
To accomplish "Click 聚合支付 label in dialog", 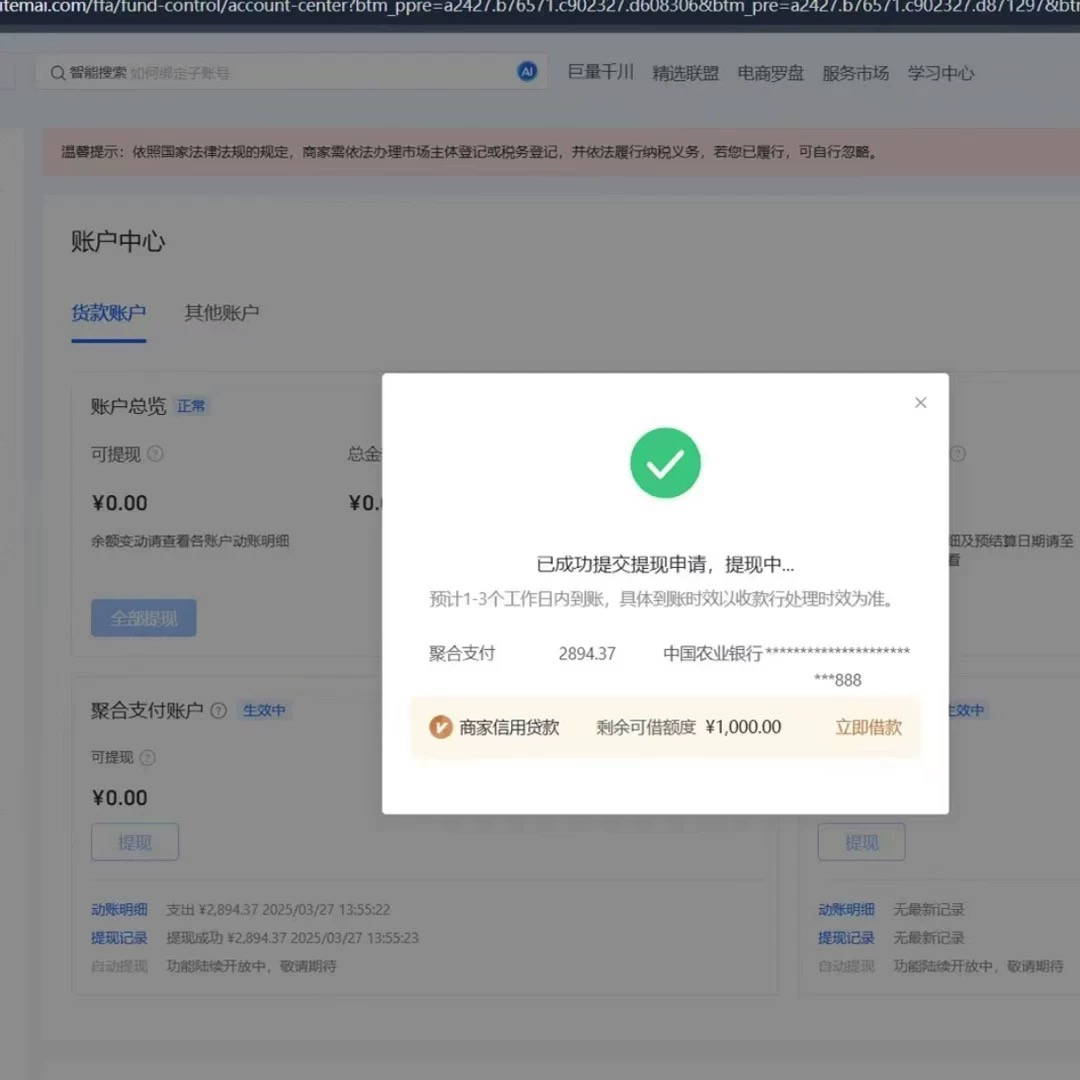I will point(461,654).
